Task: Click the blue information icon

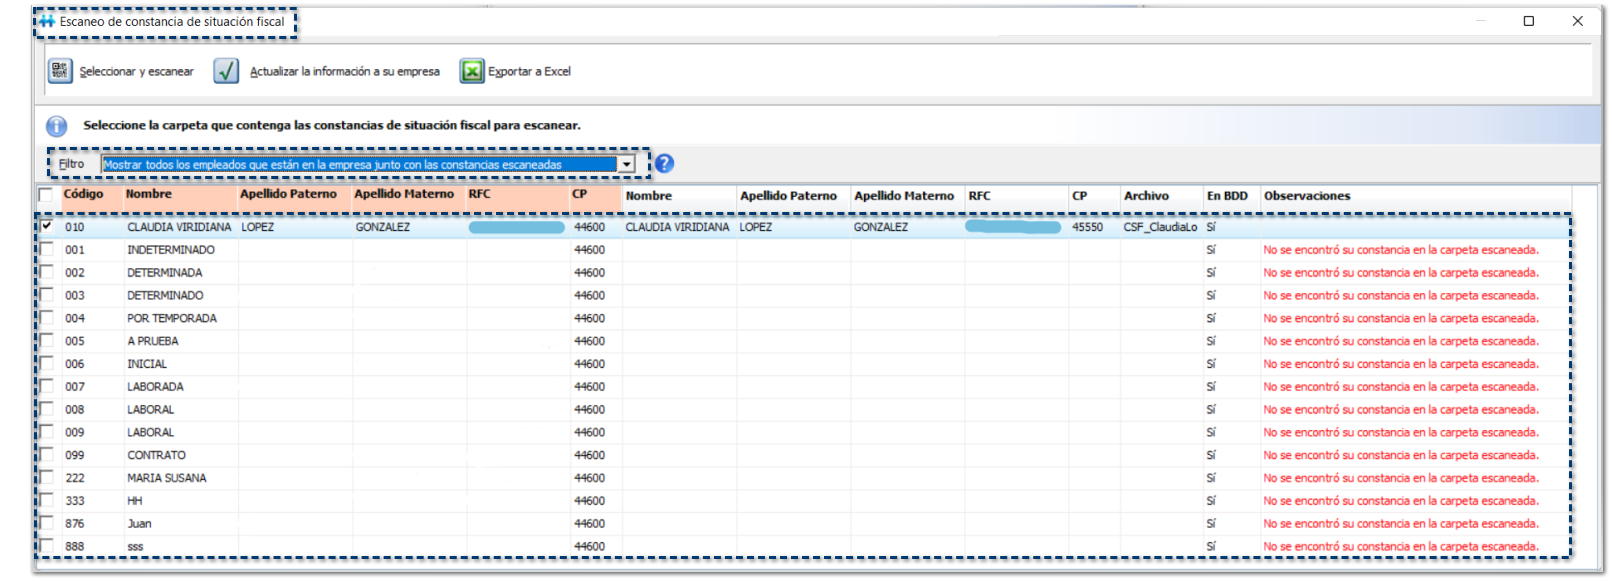Action: (x=57, y=126)
